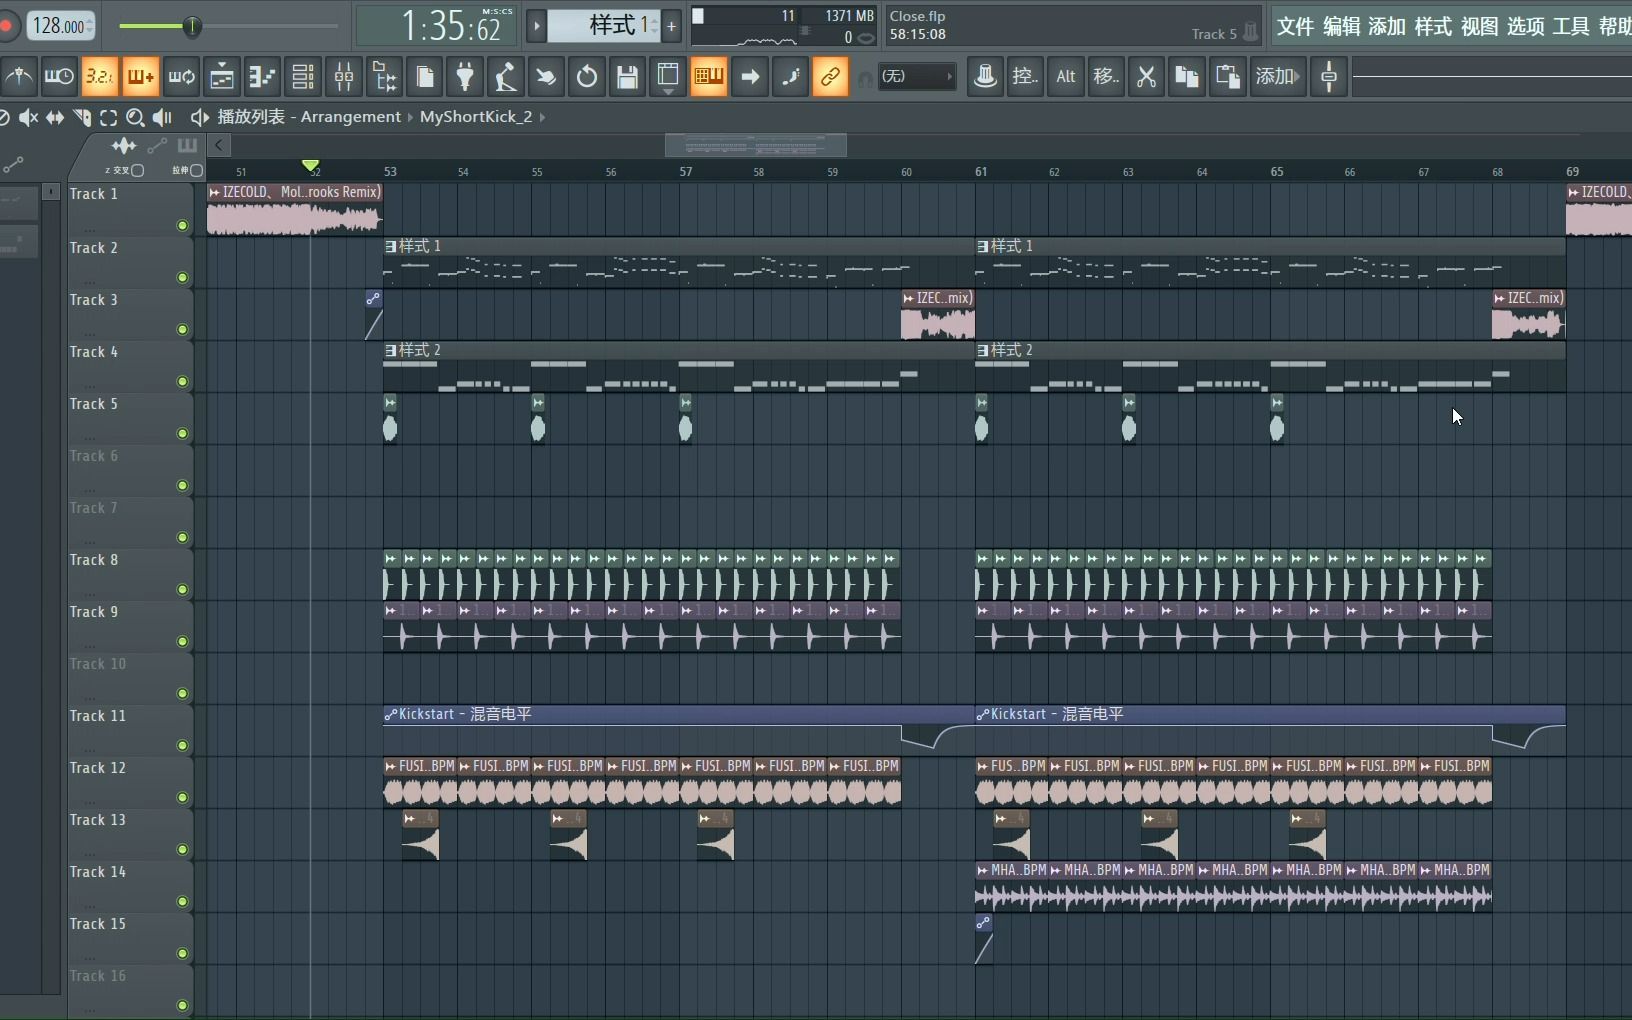Open the 视图 view menu
Screen dimensions: 1632x1020
(x=1479, y=27)
